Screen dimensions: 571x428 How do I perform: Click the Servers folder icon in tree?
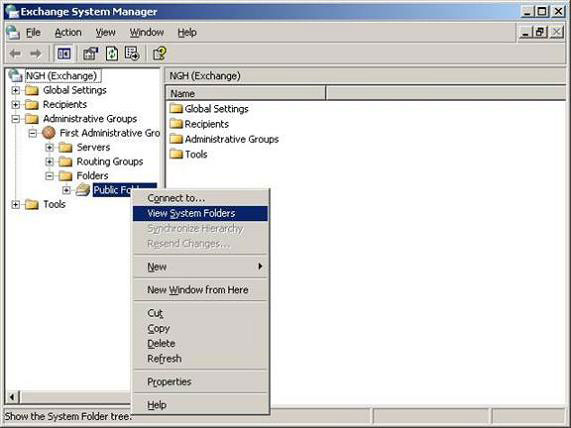coord(65,148)
